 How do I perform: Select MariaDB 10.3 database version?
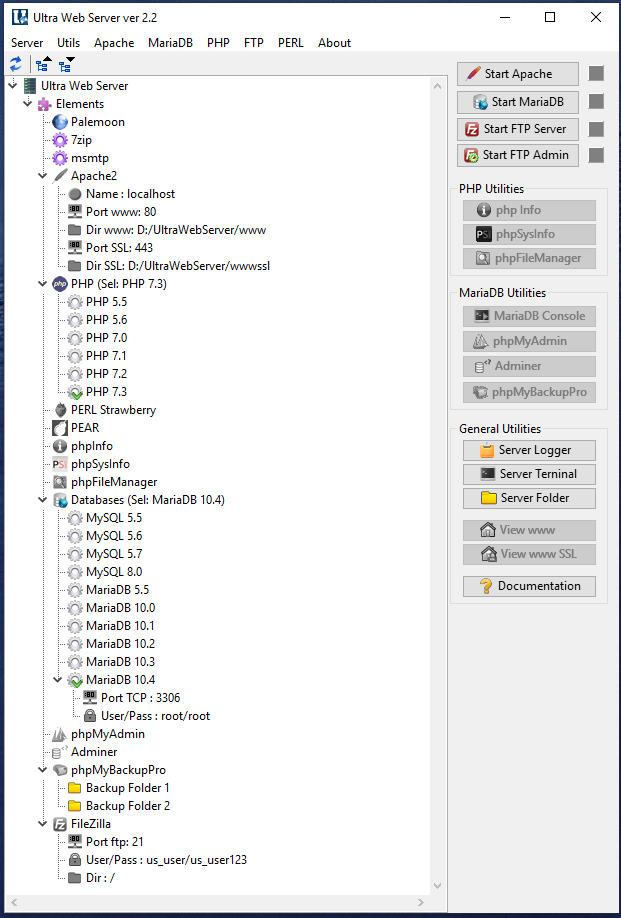pyautogui.click(x=120, y=662)
